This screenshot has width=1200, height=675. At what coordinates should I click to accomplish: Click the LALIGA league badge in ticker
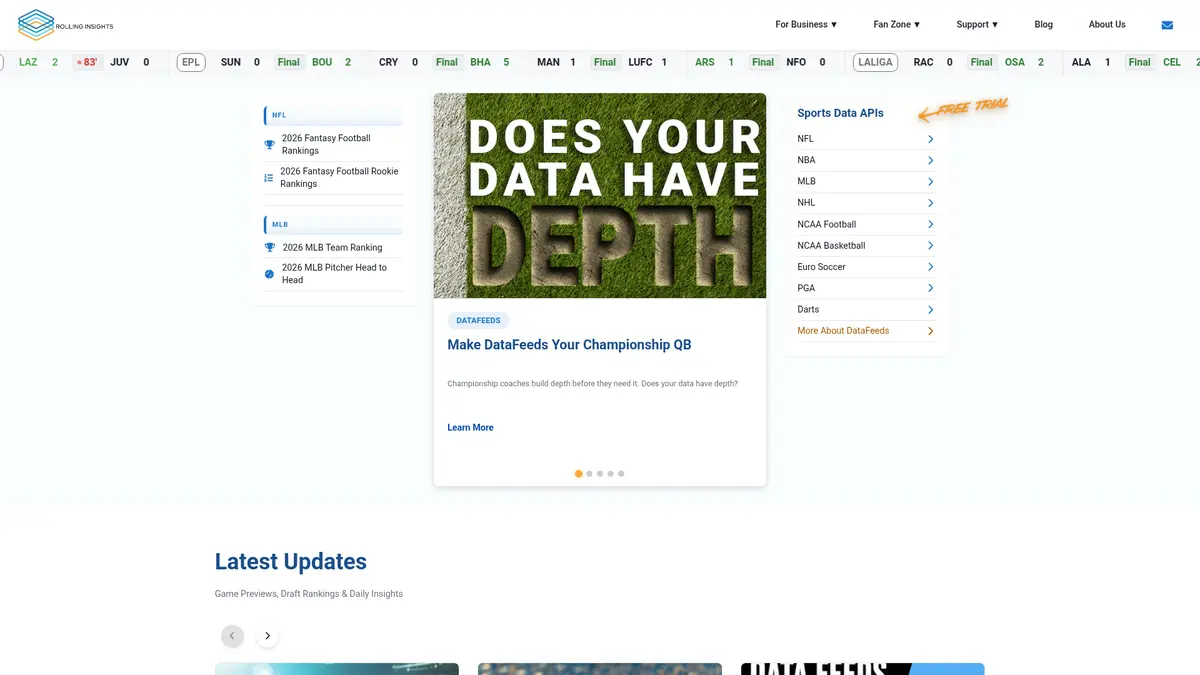tap(875, 62)
